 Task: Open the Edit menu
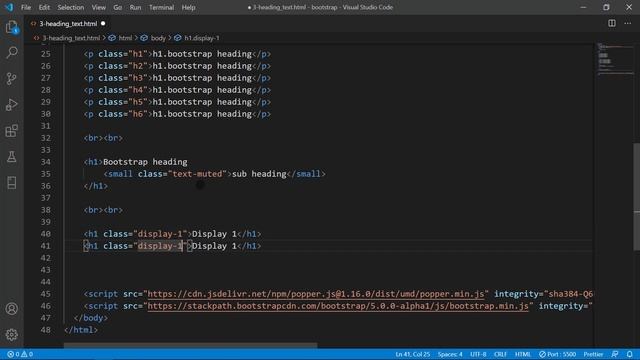(44, 7)
